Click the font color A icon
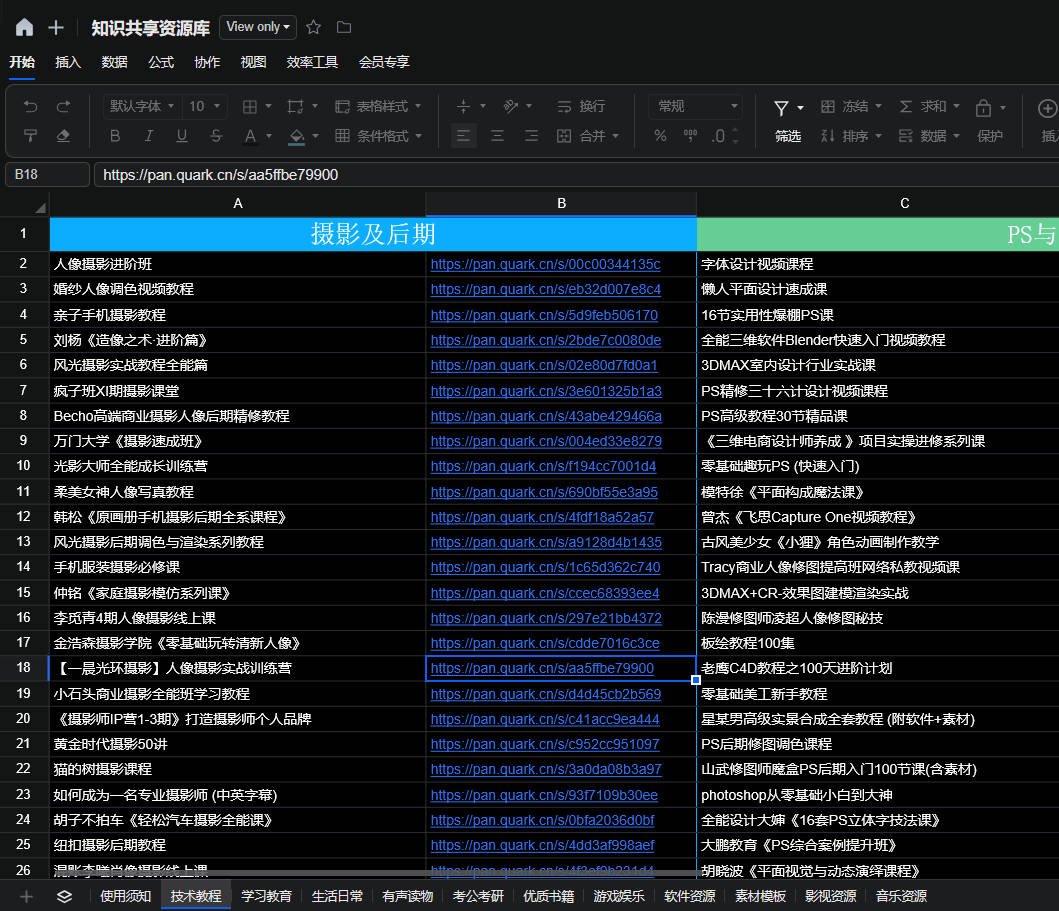1059x911 pixels. pyautogui.click(x=250, y=136)
